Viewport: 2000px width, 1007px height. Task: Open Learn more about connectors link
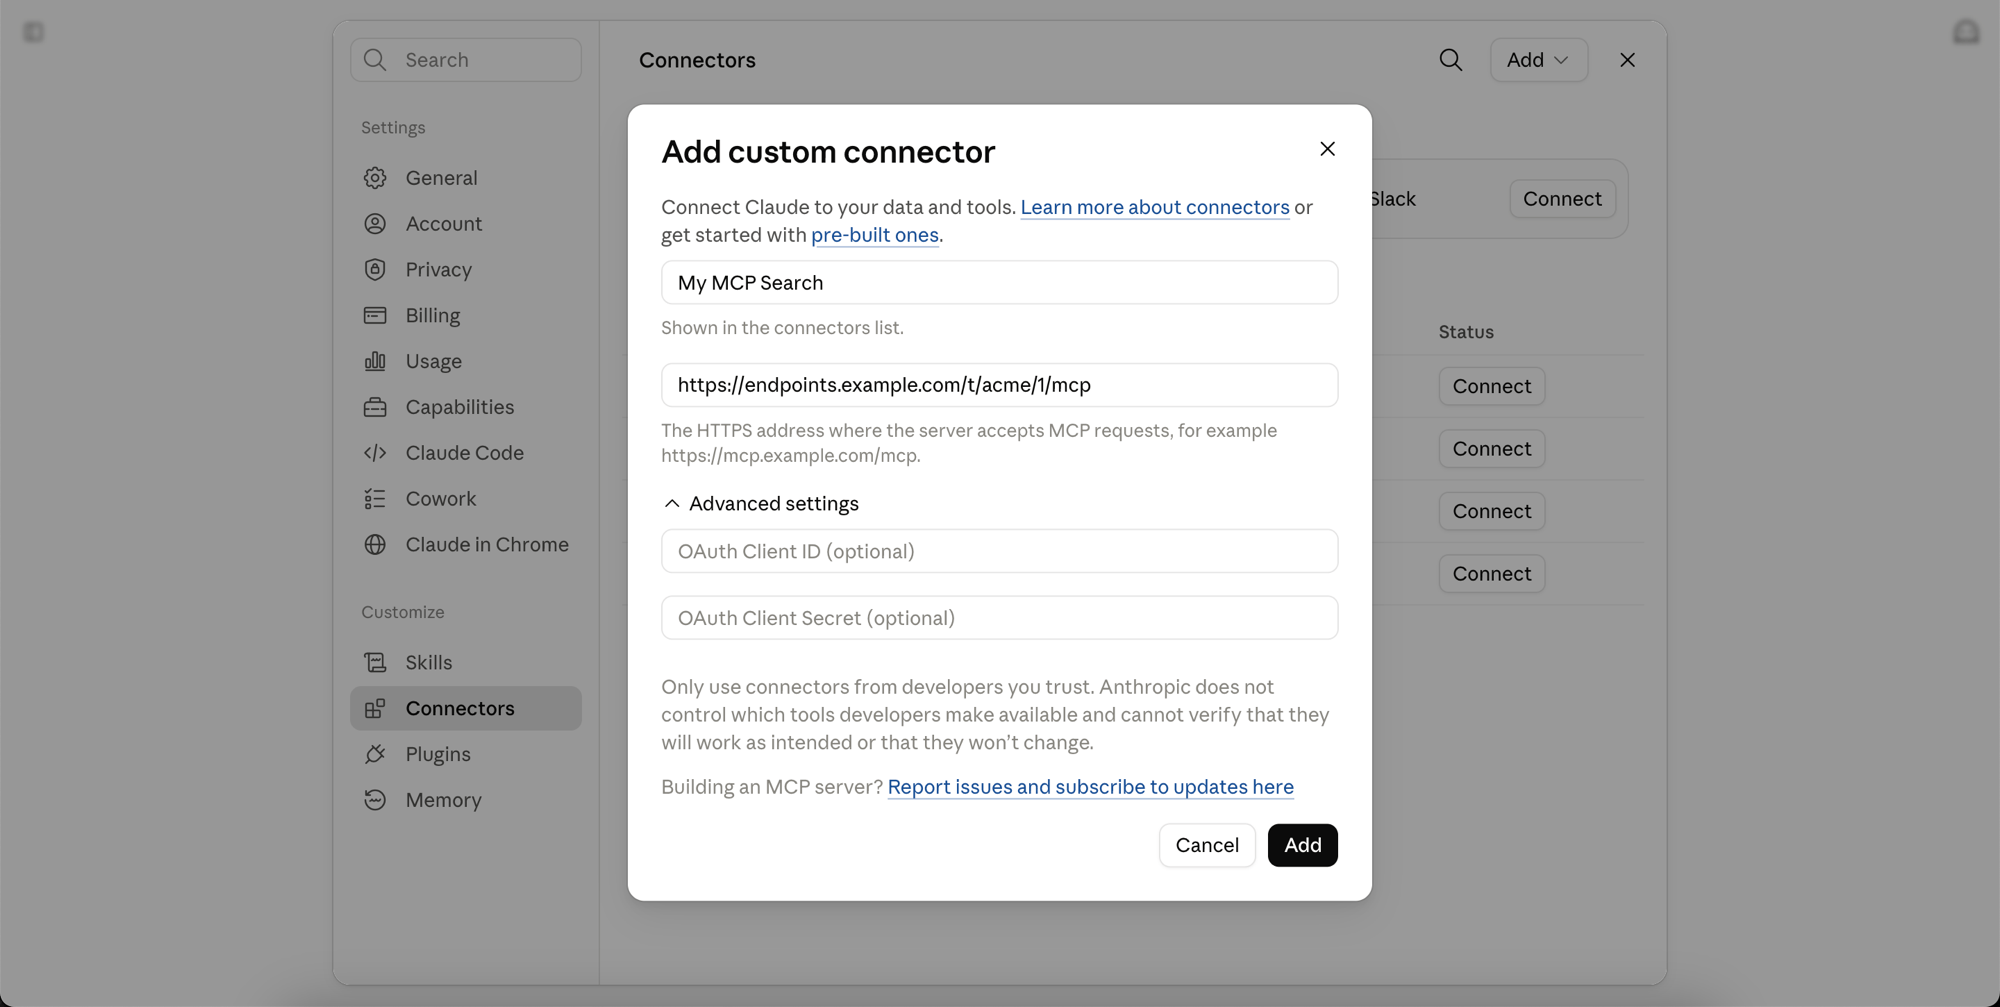pos(1155,207)
